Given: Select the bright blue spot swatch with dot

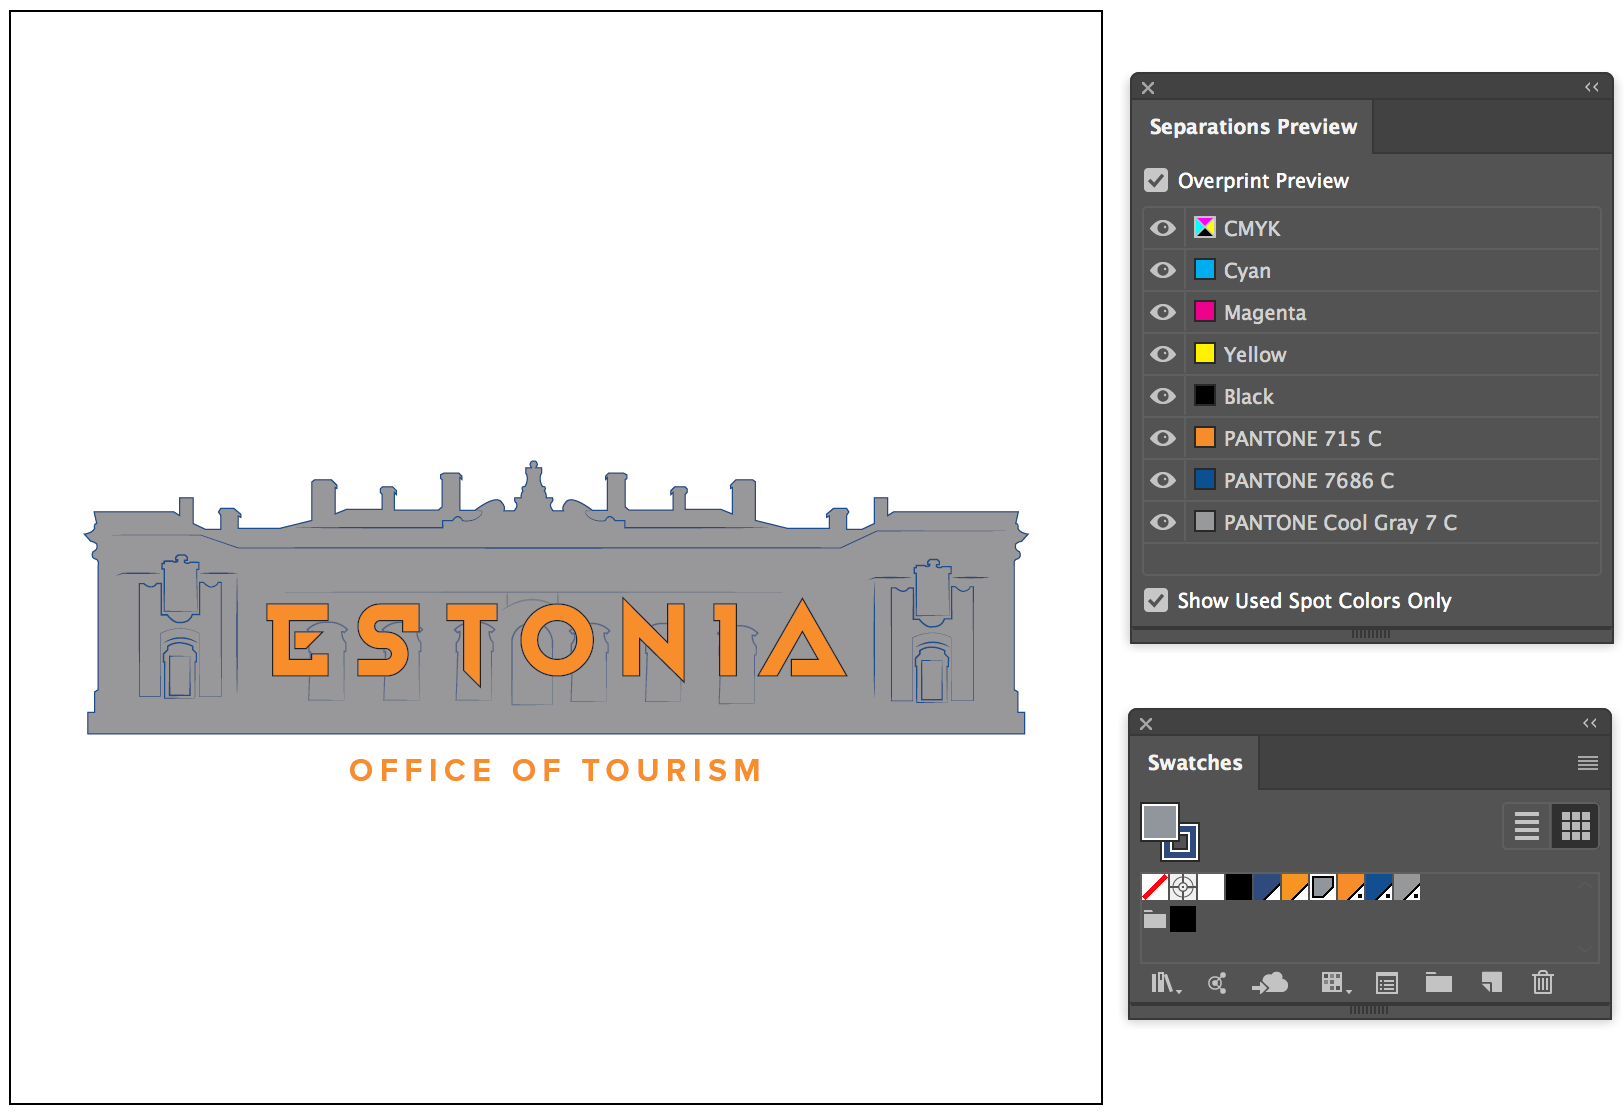Looking at the screenshot, I should coord(1379,887).
